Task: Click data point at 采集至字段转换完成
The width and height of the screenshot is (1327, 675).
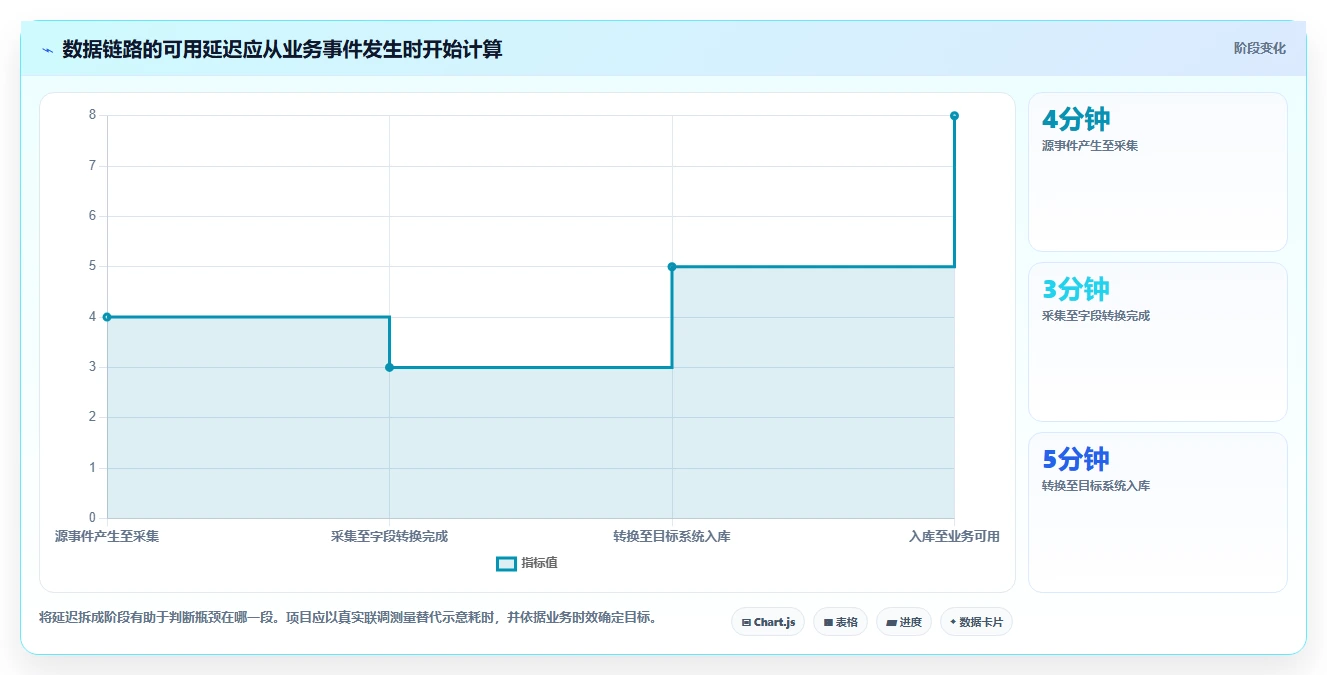Action: 389,367
